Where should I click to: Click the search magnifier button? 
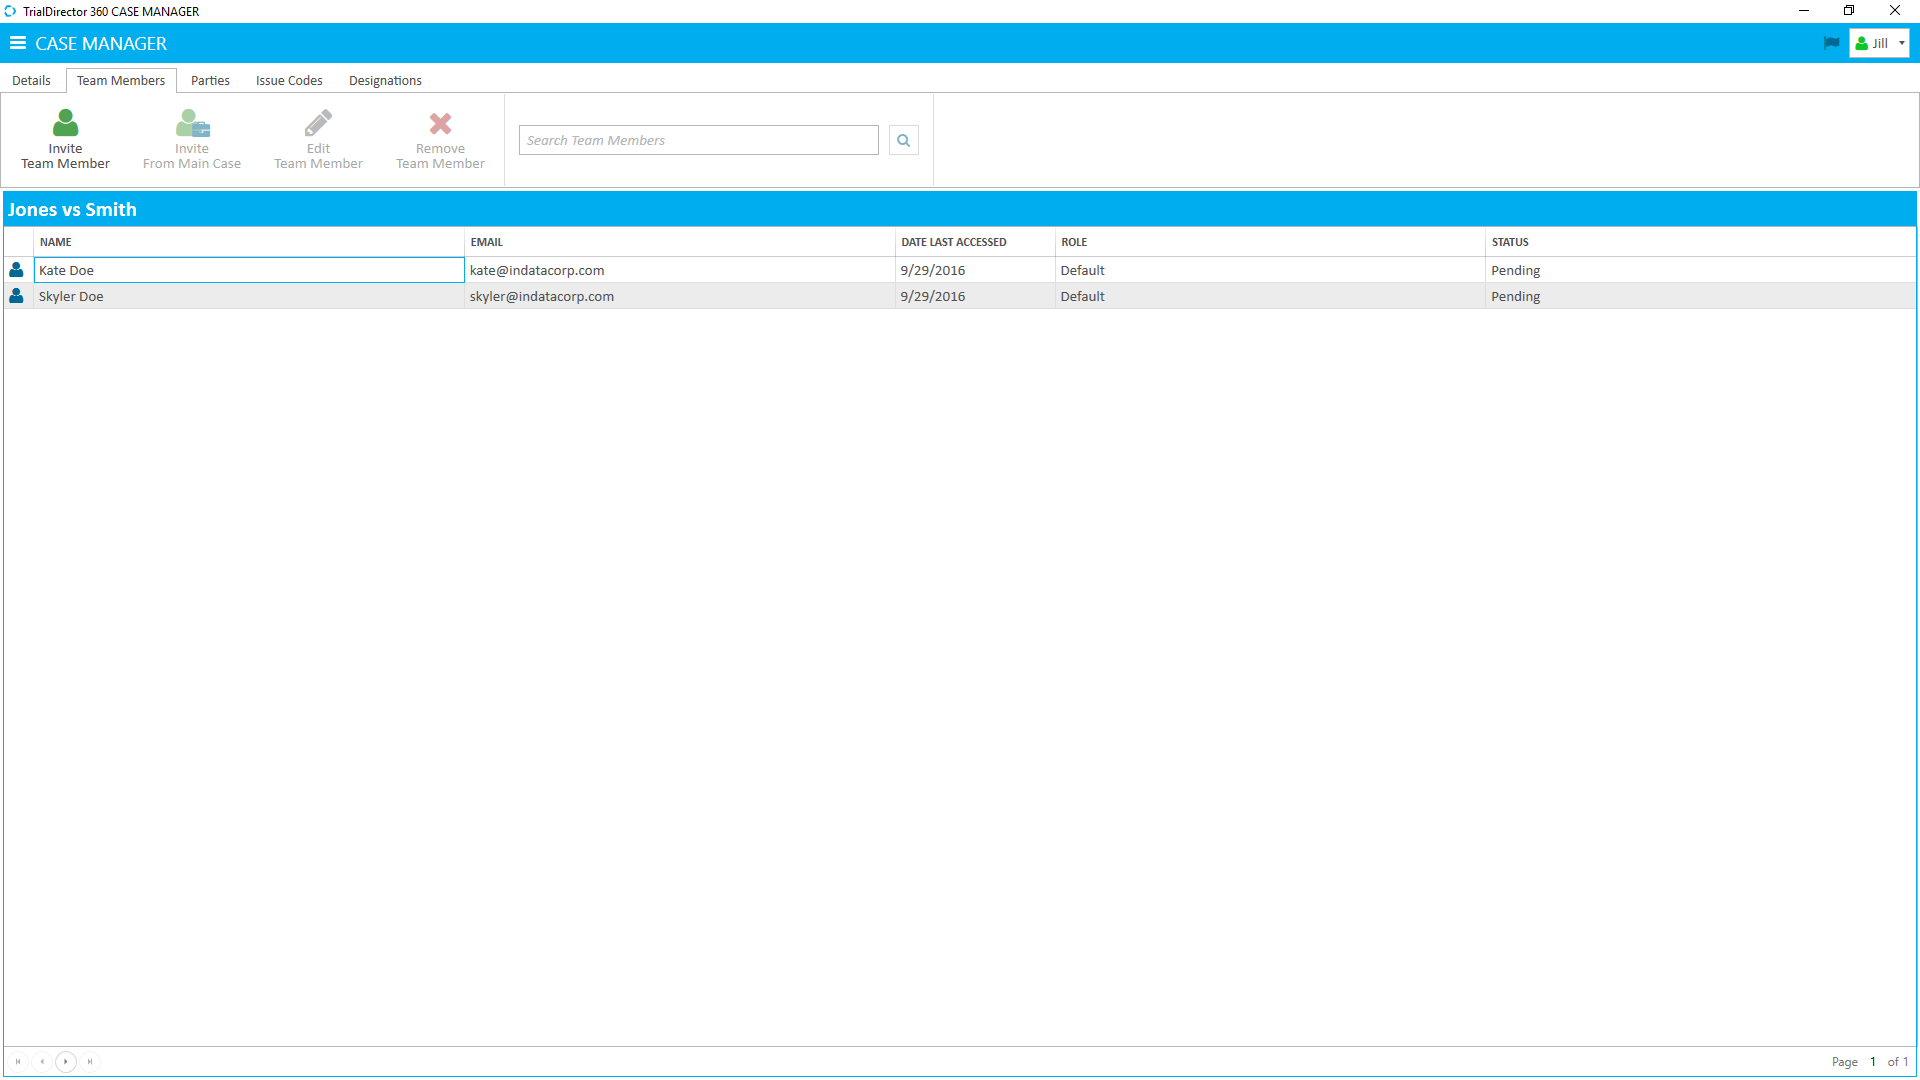(x=903, y=140)
